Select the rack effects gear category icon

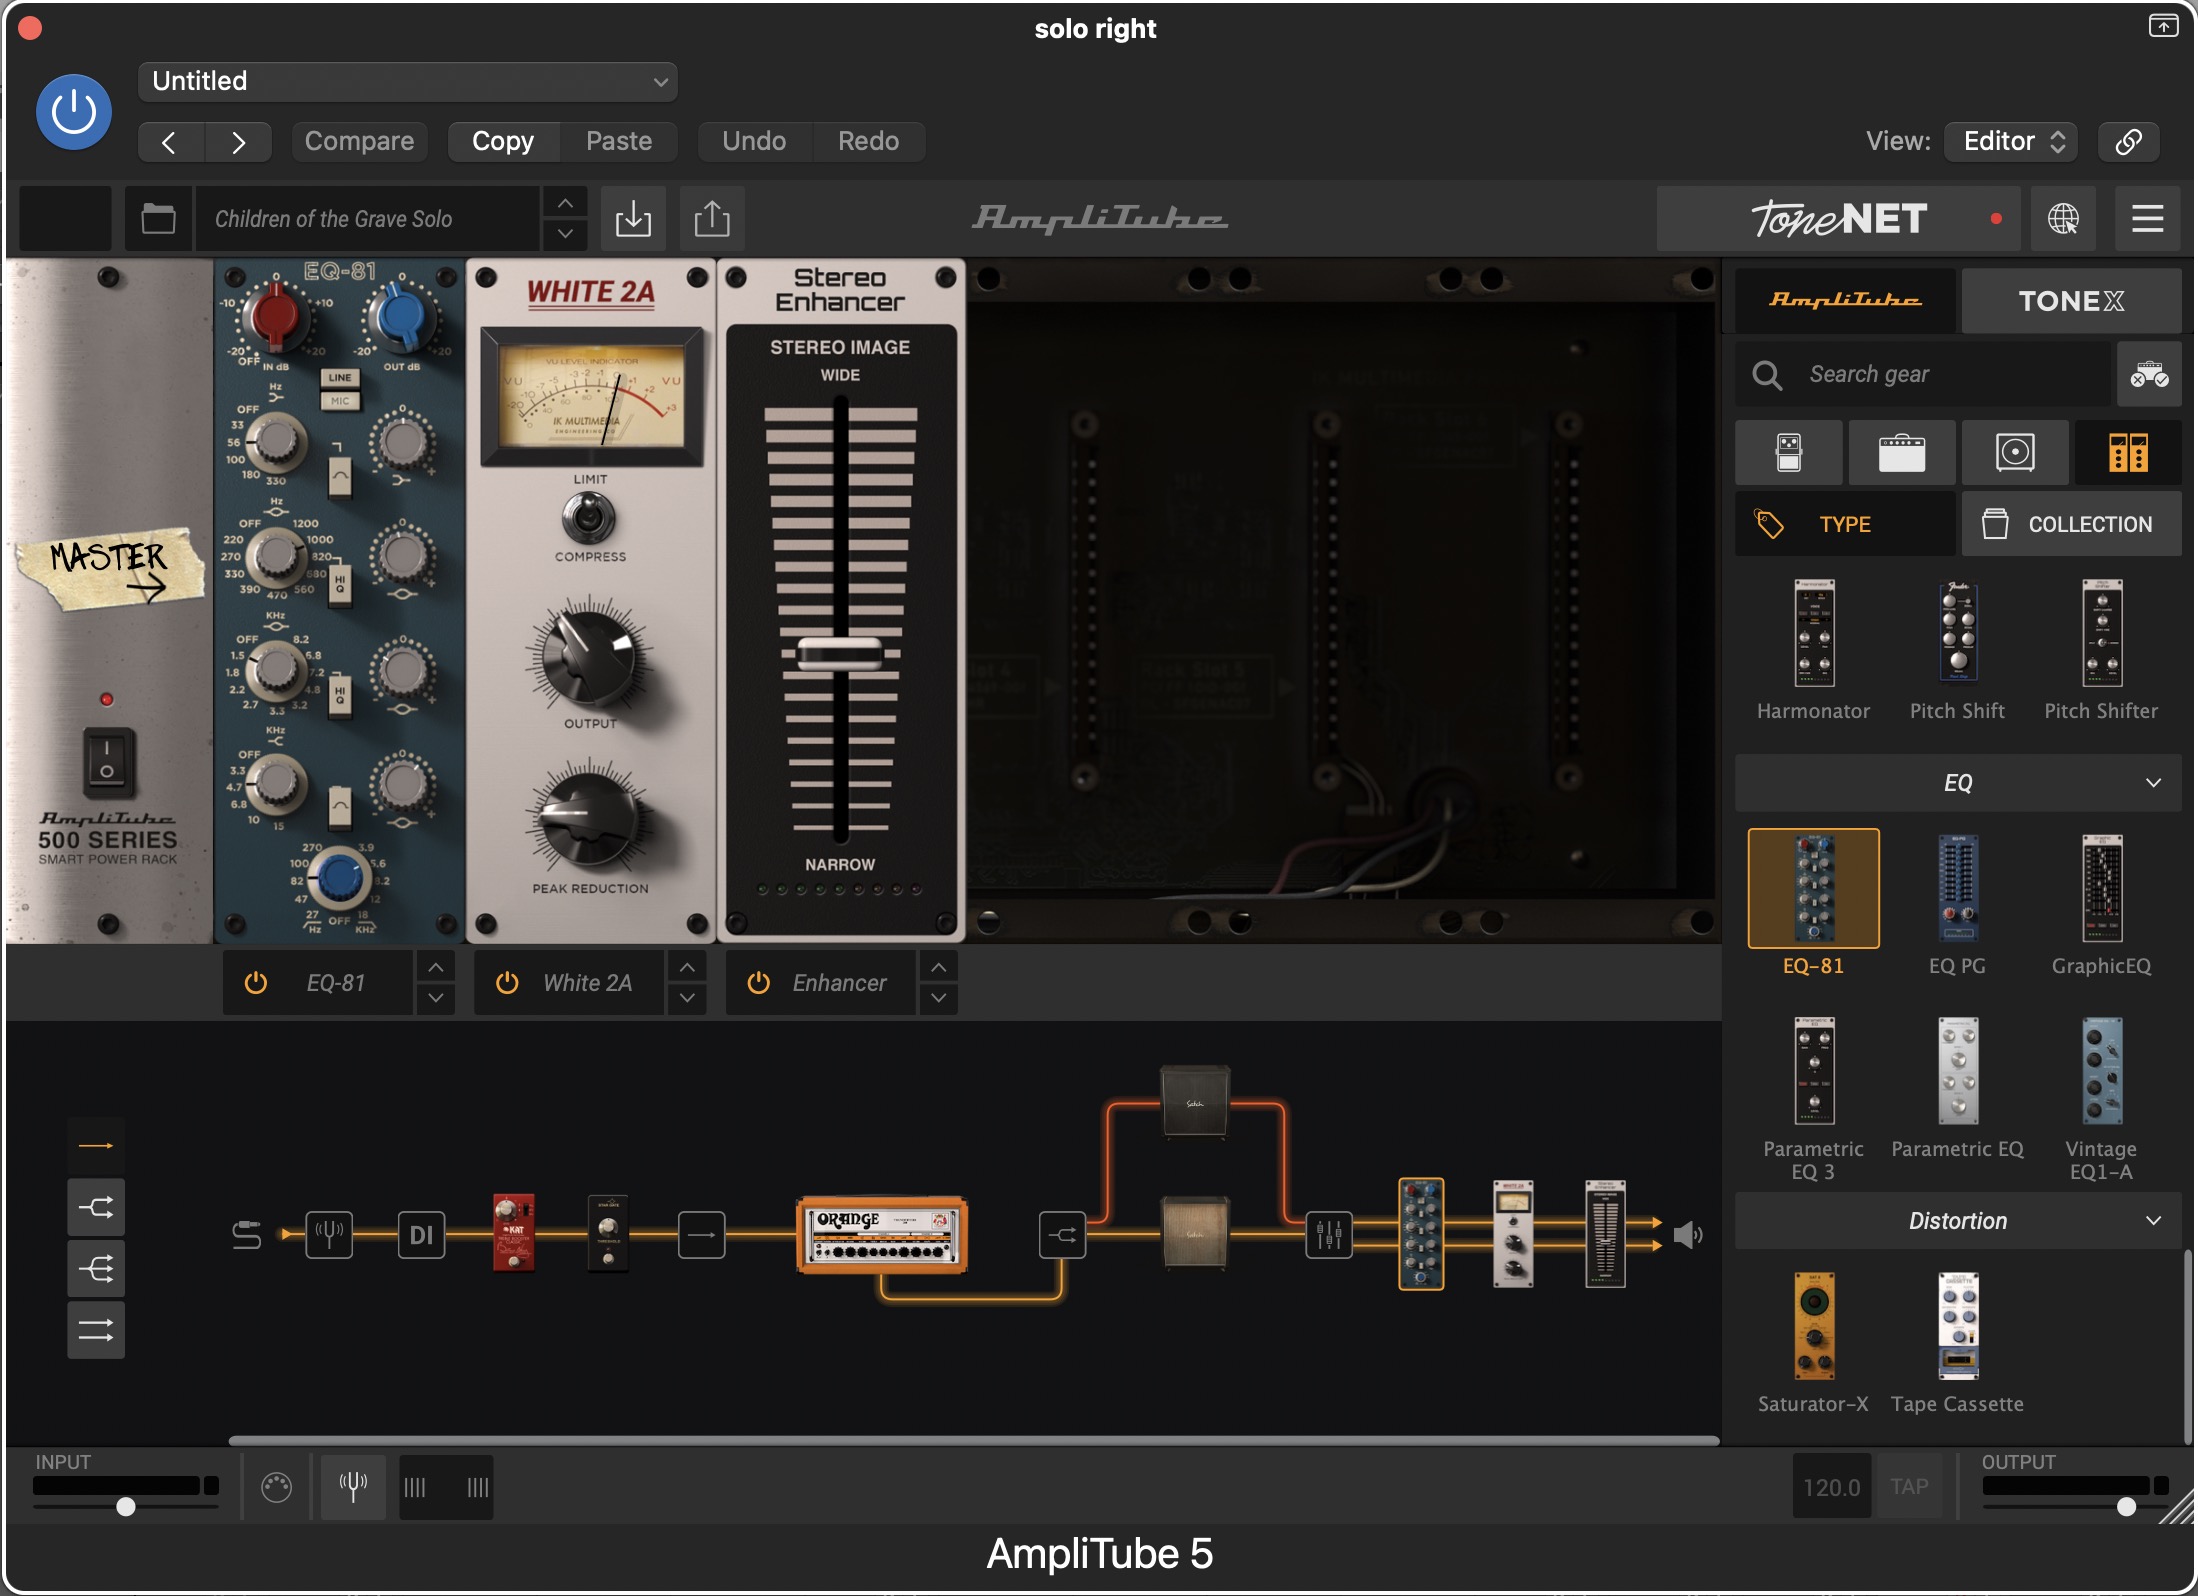pos(2127,452)
